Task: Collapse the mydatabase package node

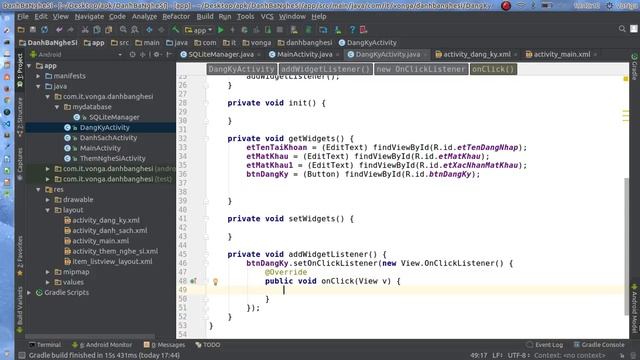Action: 57,107
